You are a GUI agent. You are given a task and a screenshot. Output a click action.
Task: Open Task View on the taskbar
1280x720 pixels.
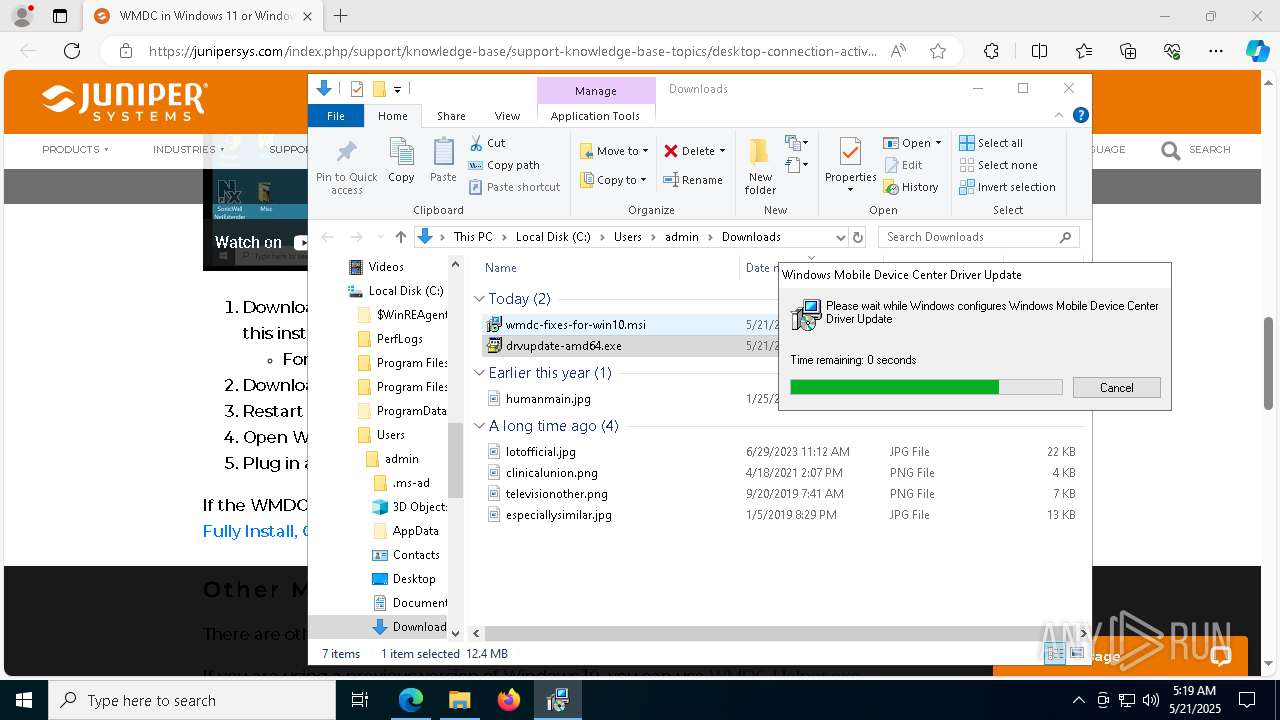361,700
